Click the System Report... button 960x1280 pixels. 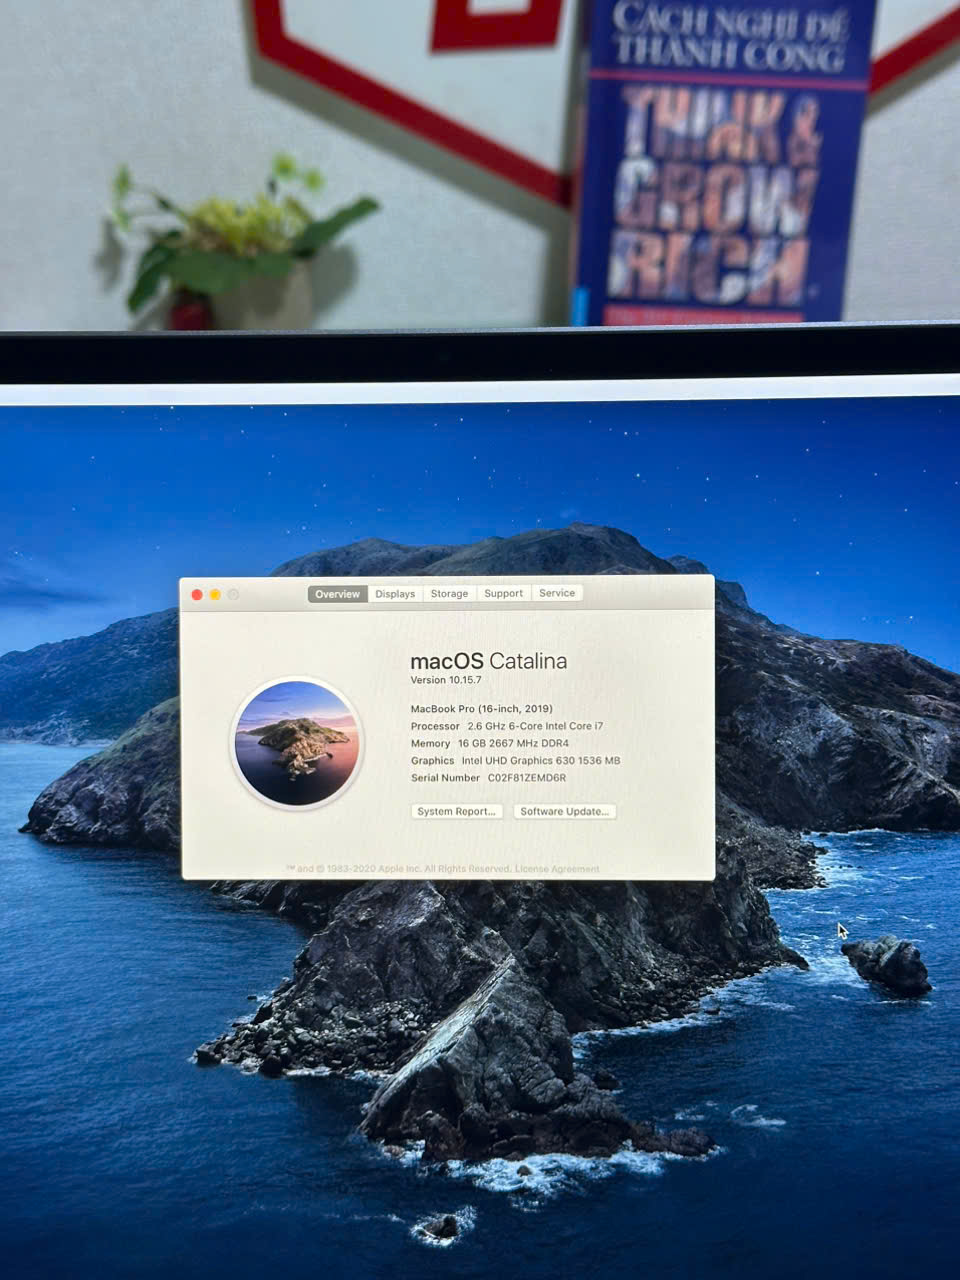(x=456, y=811)
